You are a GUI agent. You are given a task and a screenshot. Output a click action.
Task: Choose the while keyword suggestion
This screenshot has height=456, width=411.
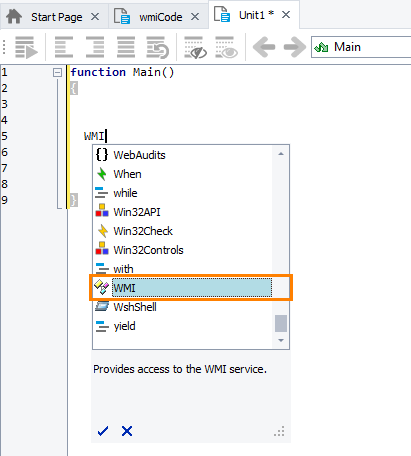pyautogui.click(x=183, y=193)
